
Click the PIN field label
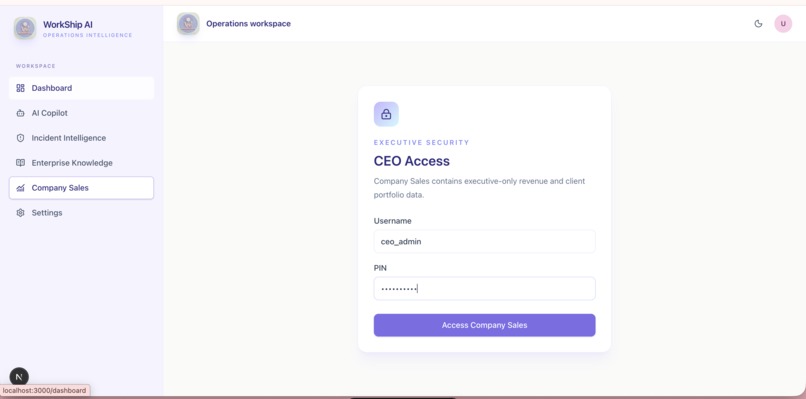[380, 268]
